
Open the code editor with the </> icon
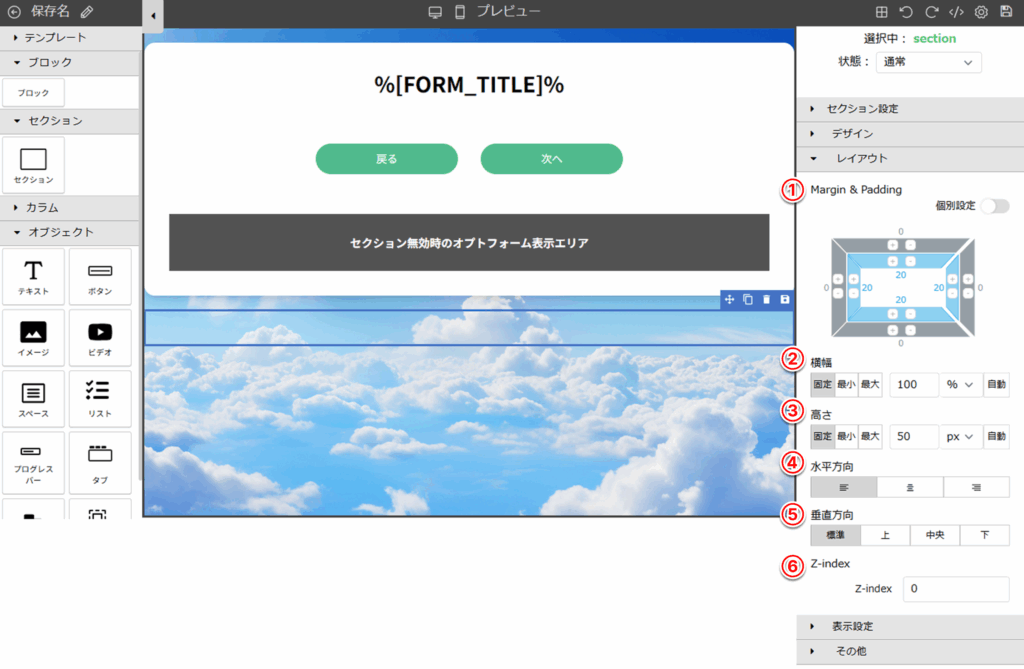957,12
